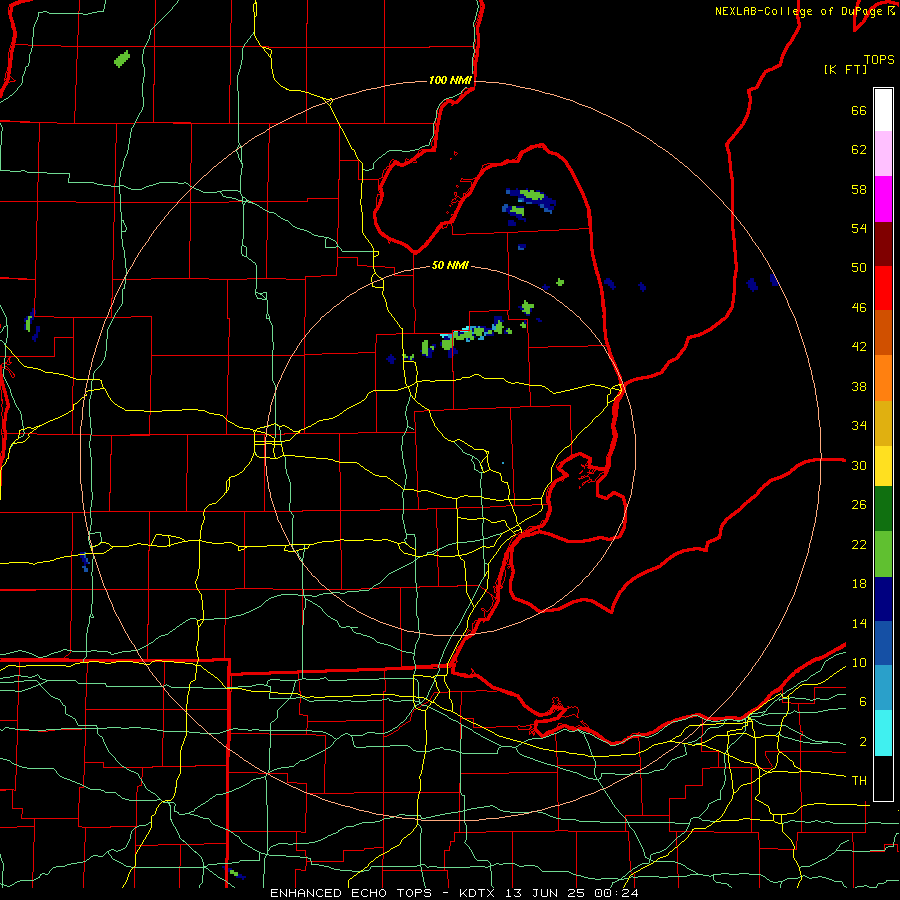900x900 pixels.
Task: Click the 58 legend value
Action: pyautogui.click(x=859, y=189)
